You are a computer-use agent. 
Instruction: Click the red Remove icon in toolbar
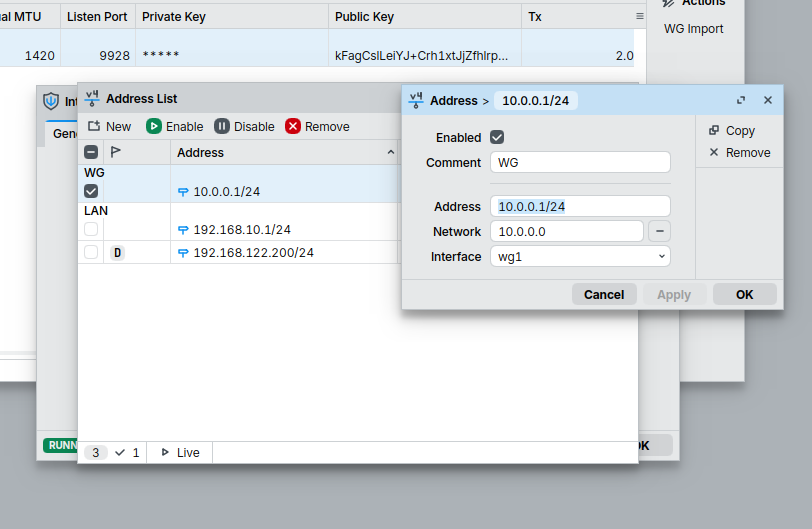[293, 127]
